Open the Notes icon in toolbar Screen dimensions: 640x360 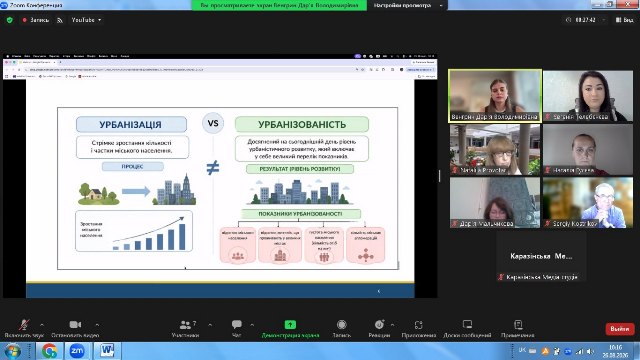518,324
